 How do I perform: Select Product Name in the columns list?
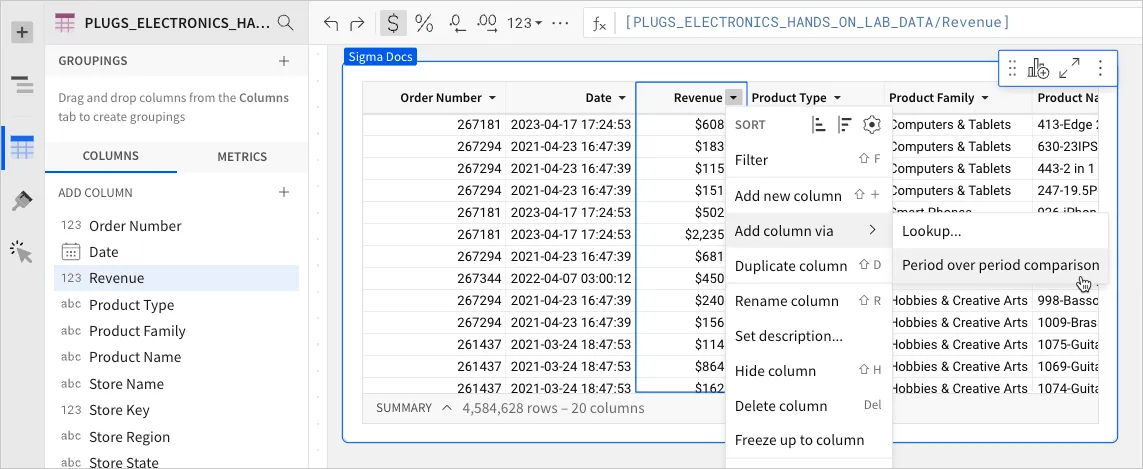point(176,357)
